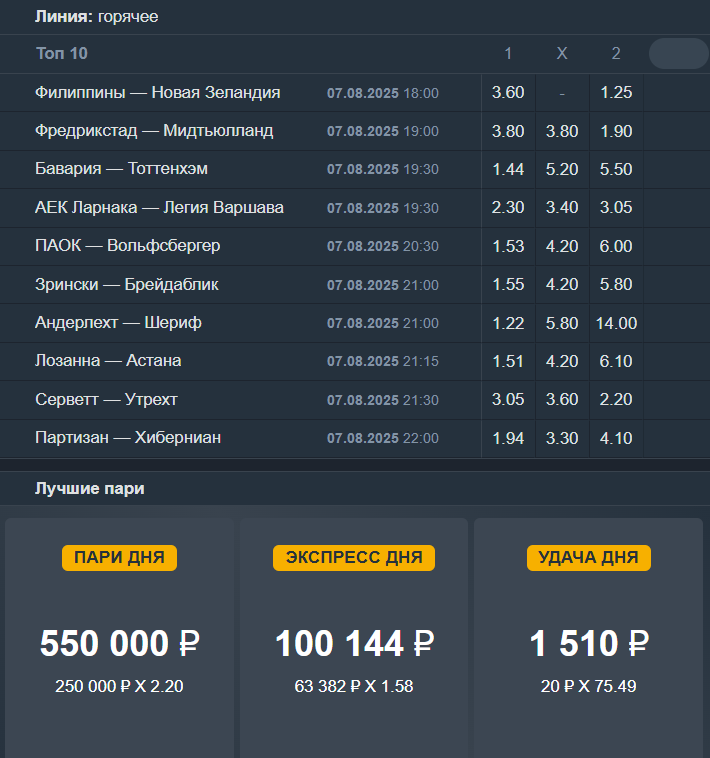Select draw 3.60 in Серветт — Утрехт
The width and height of the screenshot is (710, 758).
(x=562, y=399)
